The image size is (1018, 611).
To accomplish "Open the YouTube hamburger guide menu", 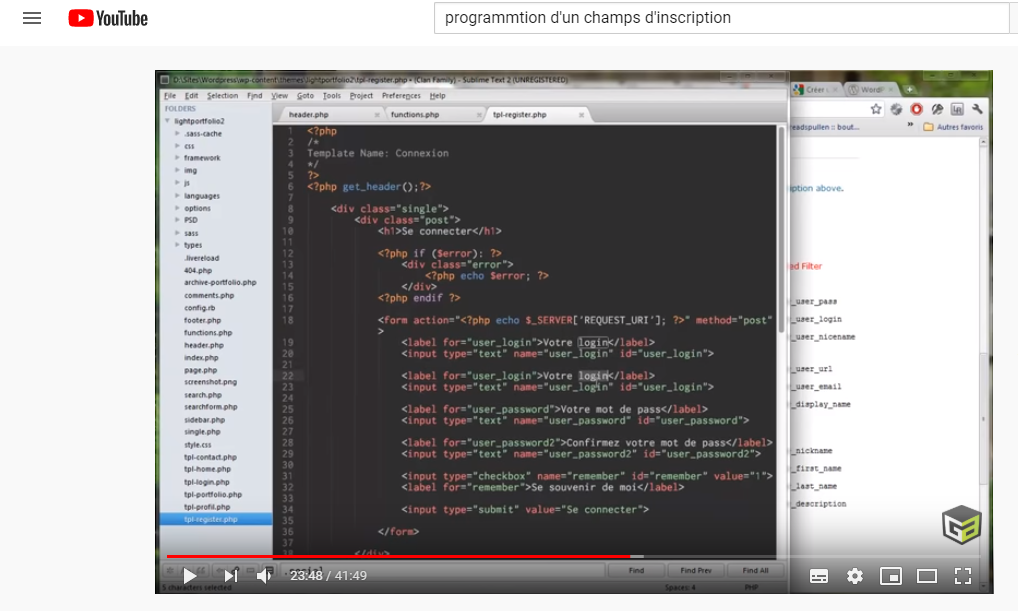I will tap(32, 18).
